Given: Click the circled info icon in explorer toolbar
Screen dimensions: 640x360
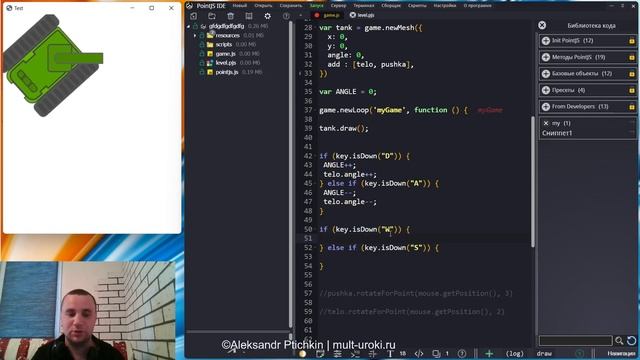Looking at the screenshot, I should [x=286, y=16].
